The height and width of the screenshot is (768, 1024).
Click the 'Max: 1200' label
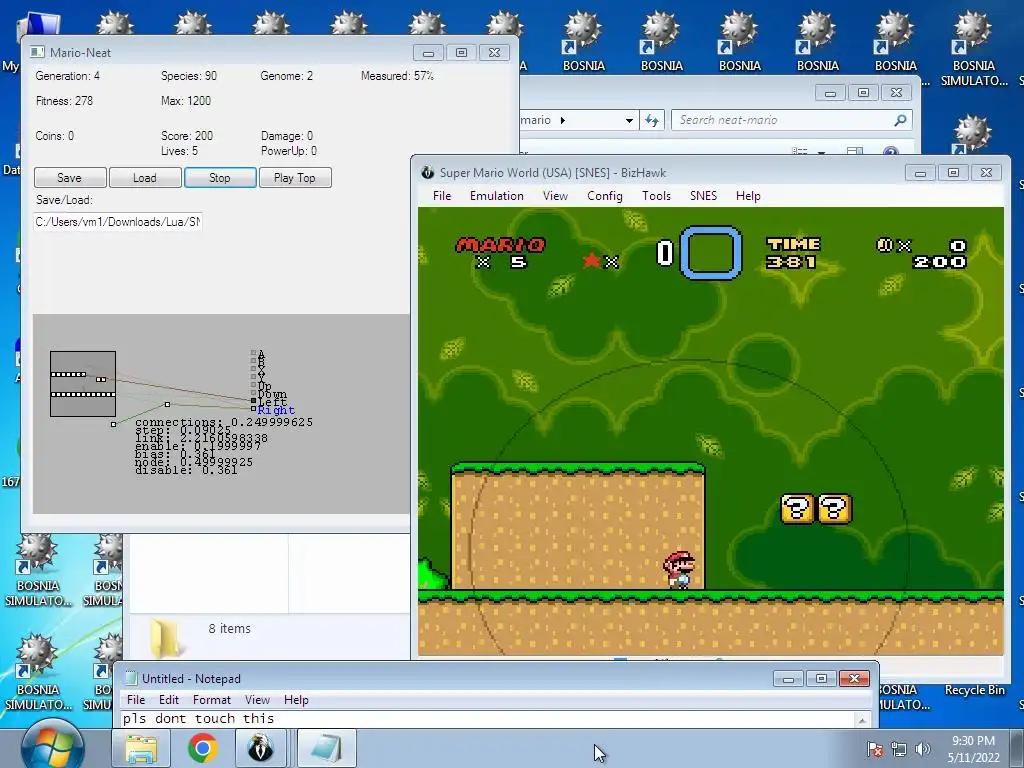tap(186, 101)
